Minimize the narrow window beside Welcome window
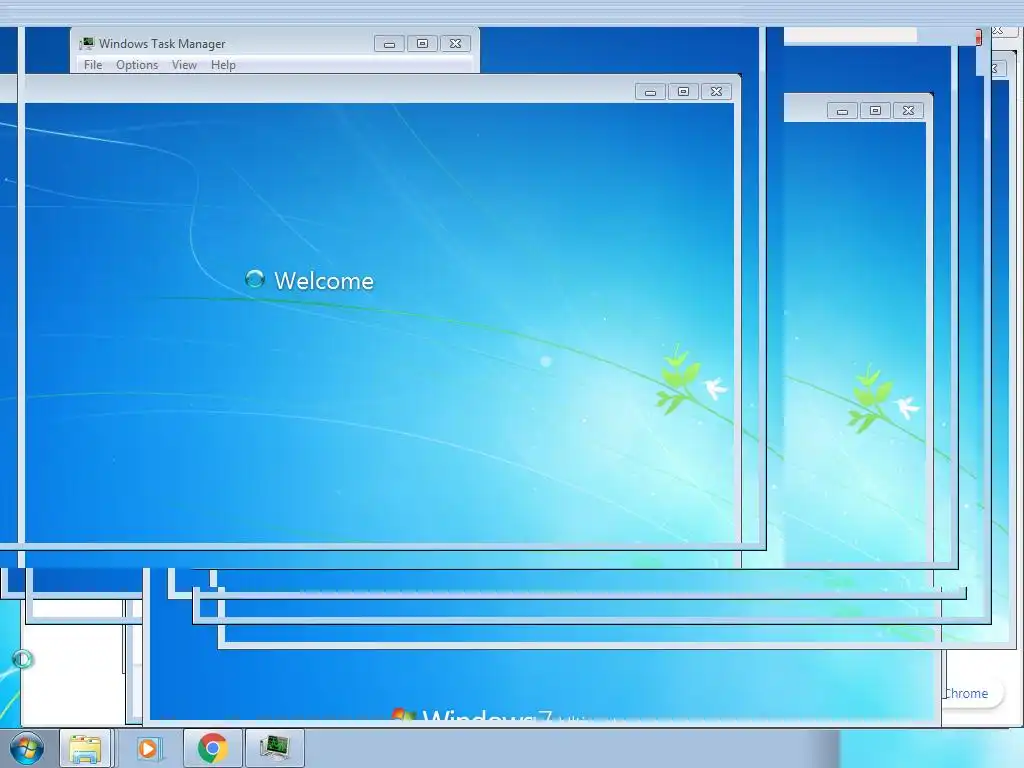This screenshot has width=1024, height=768. (x=842, y=111)
